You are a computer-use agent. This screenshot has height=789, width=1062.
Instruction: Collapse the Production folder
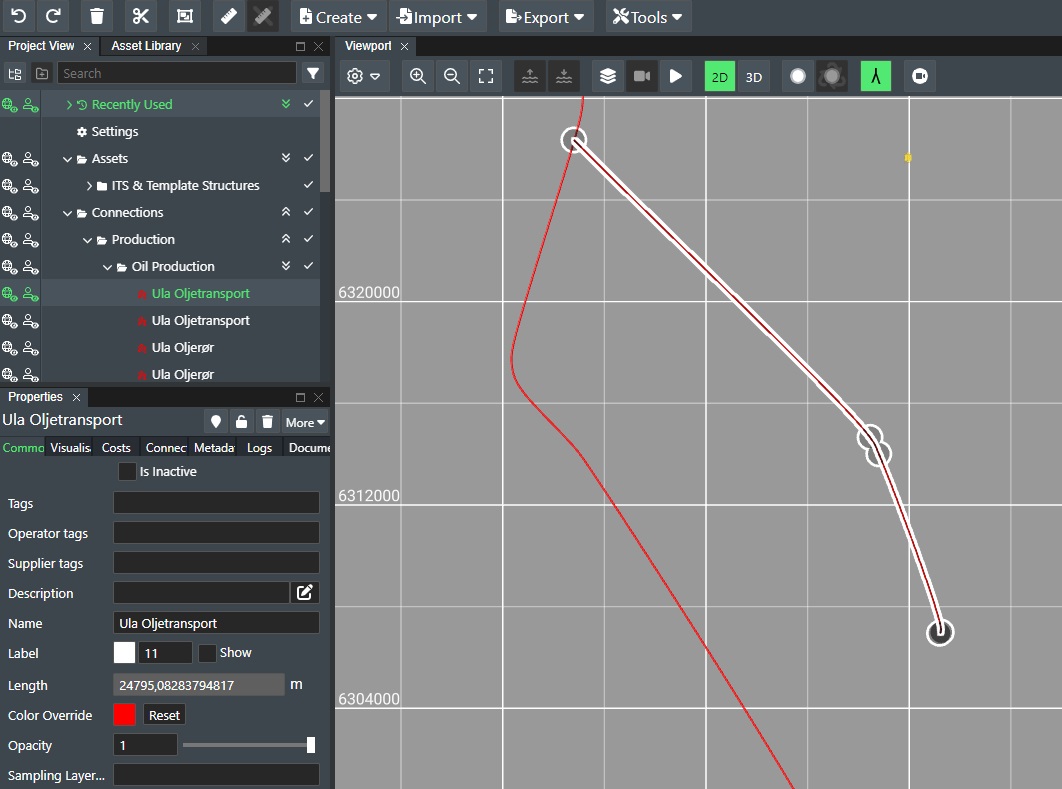pyautogui.click(x=87, y=240)
